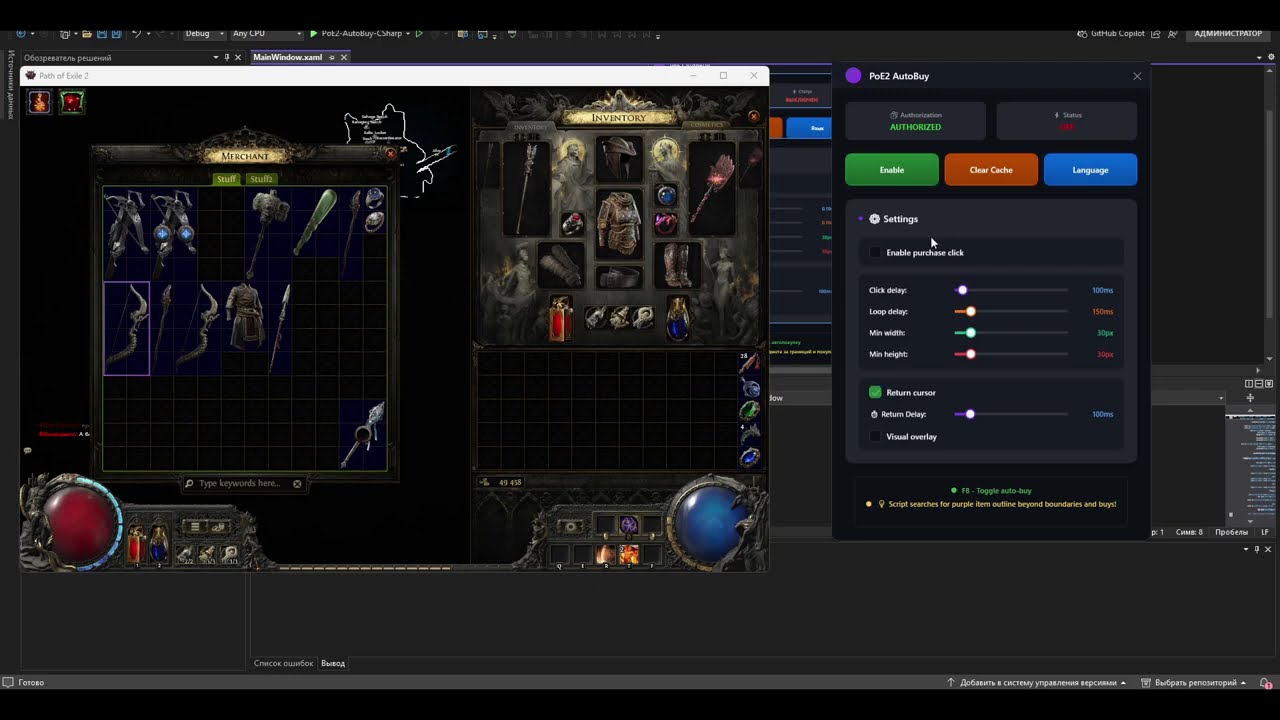The width and height of the screenshot is (1280, 720).
Task: Close the PoE2 AutoBuy window
Action: click(1137, 76)
